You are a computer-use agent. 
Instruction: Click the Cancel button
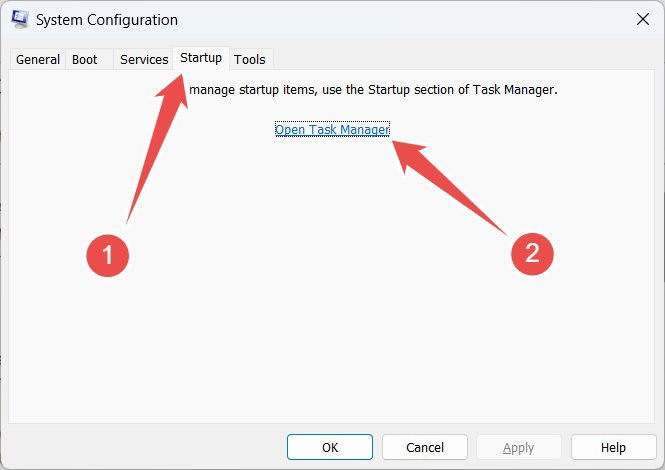[x=425, y=447]
